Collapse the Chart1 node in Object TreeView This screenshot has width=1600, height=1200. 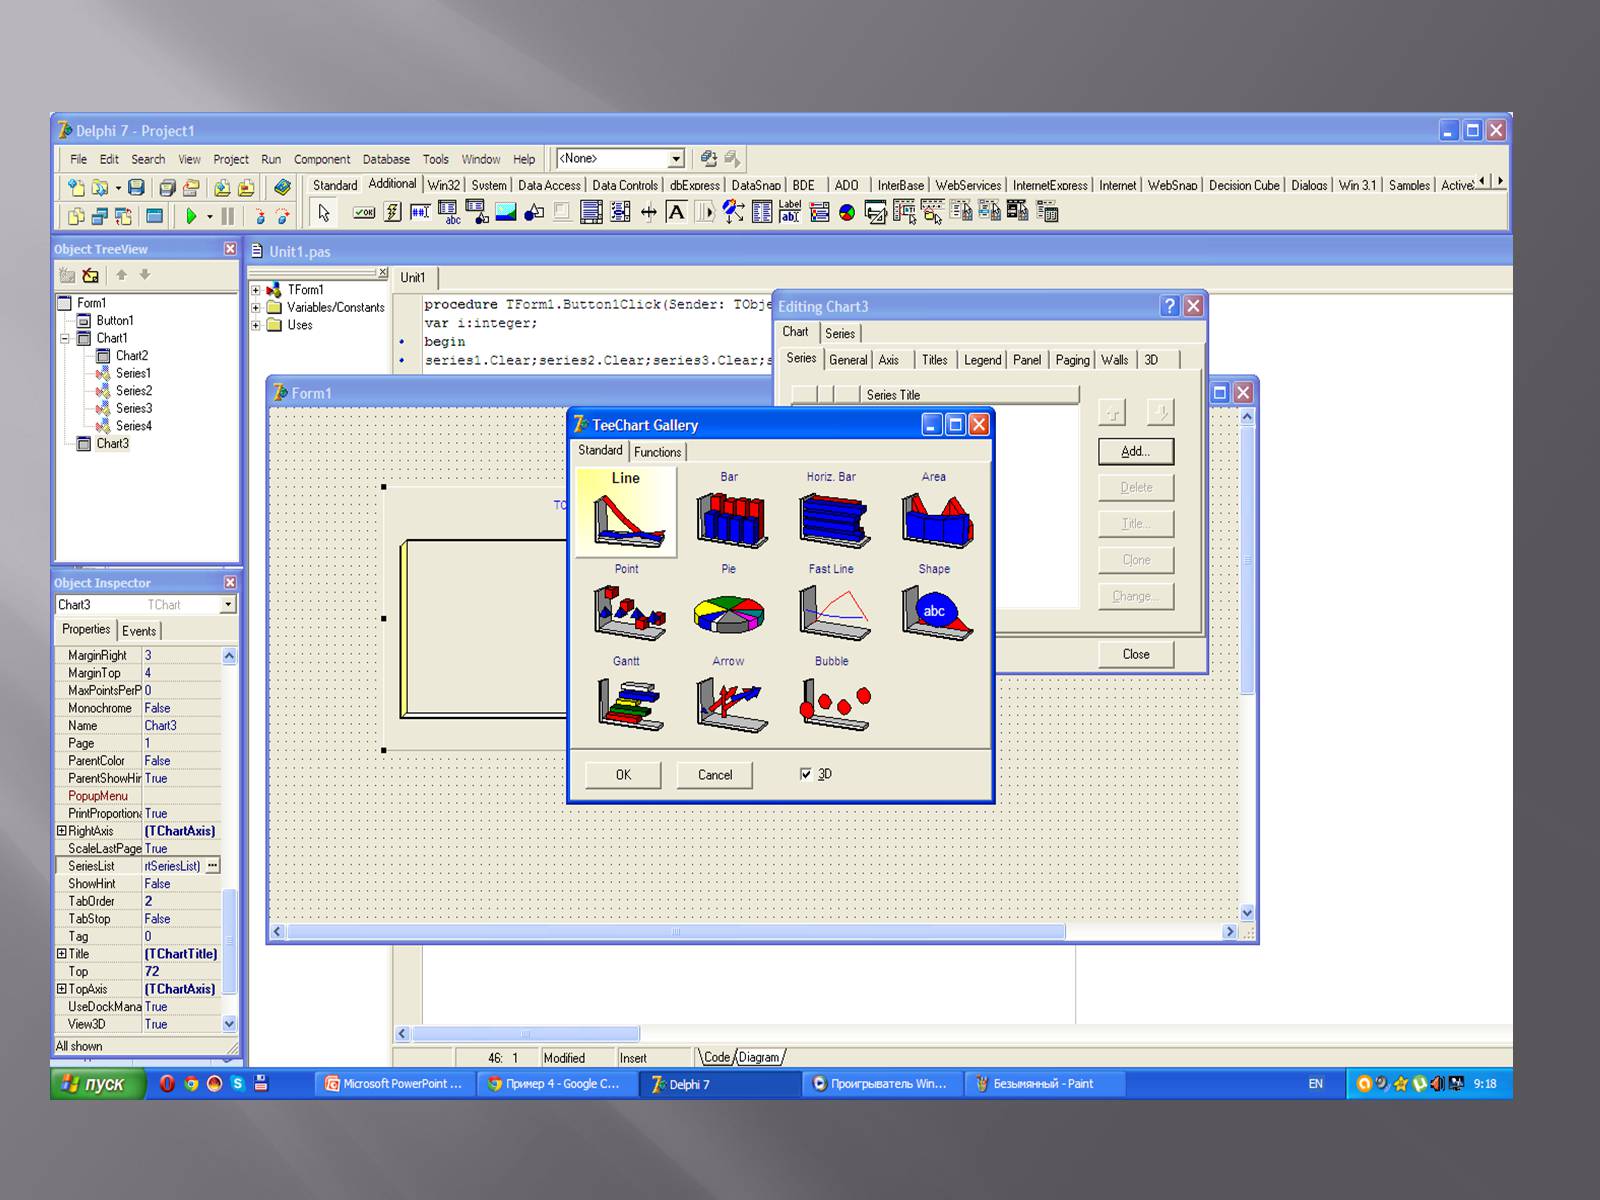[x=64, y=338]
